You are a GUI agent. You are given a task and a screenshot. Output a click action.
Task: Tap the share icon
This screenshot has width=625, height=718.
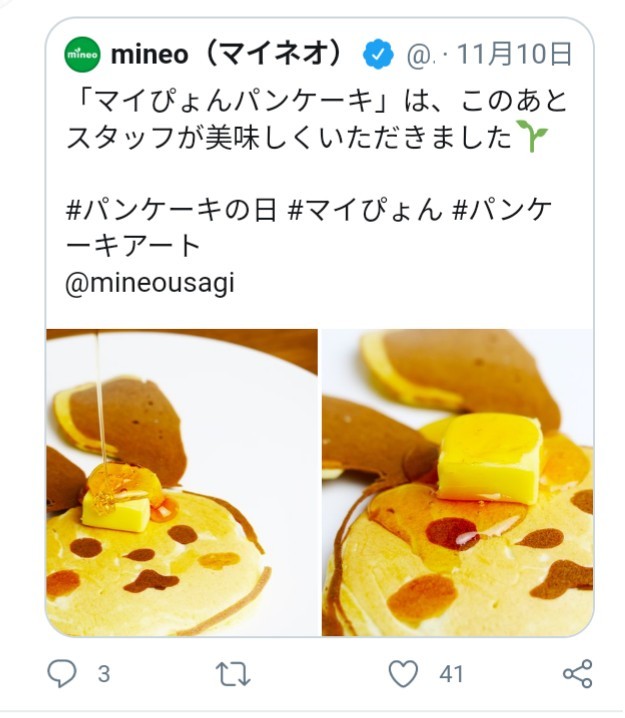tap(577, 674)
